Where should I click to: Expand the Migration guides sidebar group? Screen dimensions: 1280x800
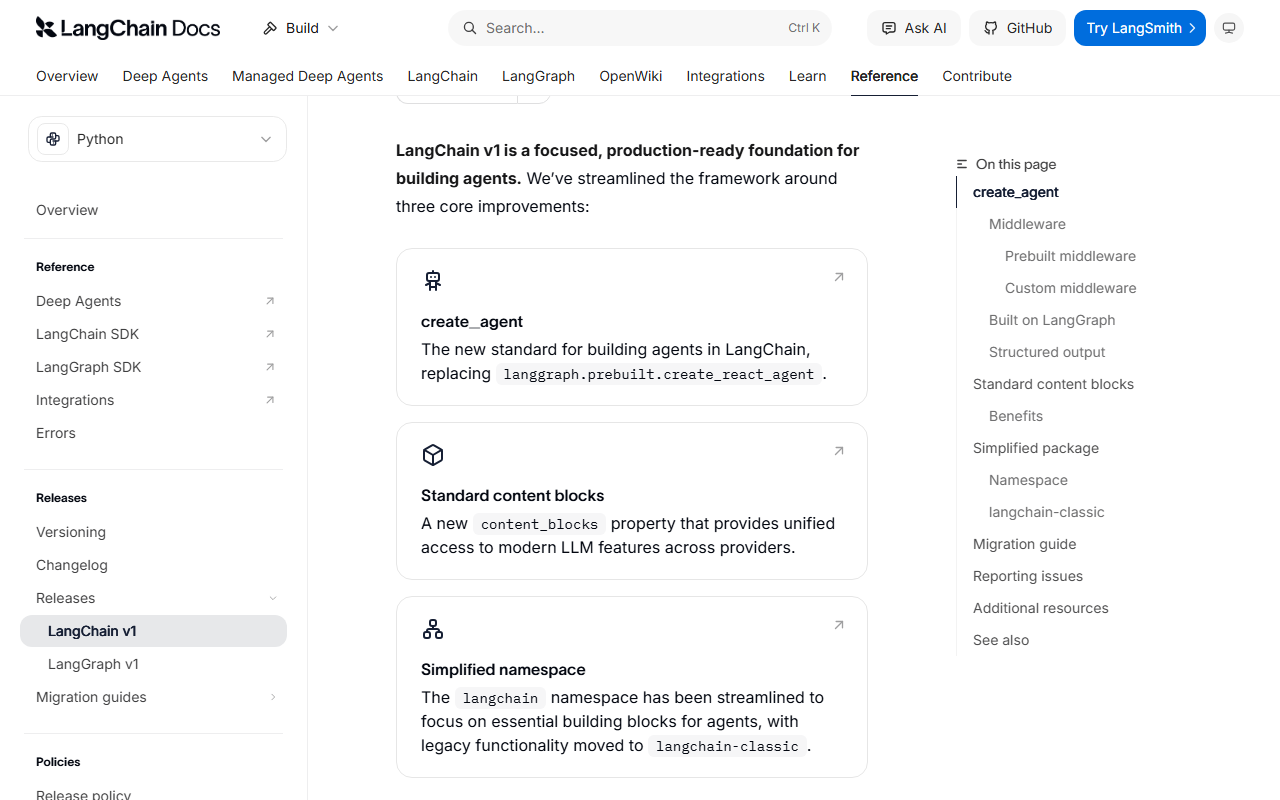273,697
